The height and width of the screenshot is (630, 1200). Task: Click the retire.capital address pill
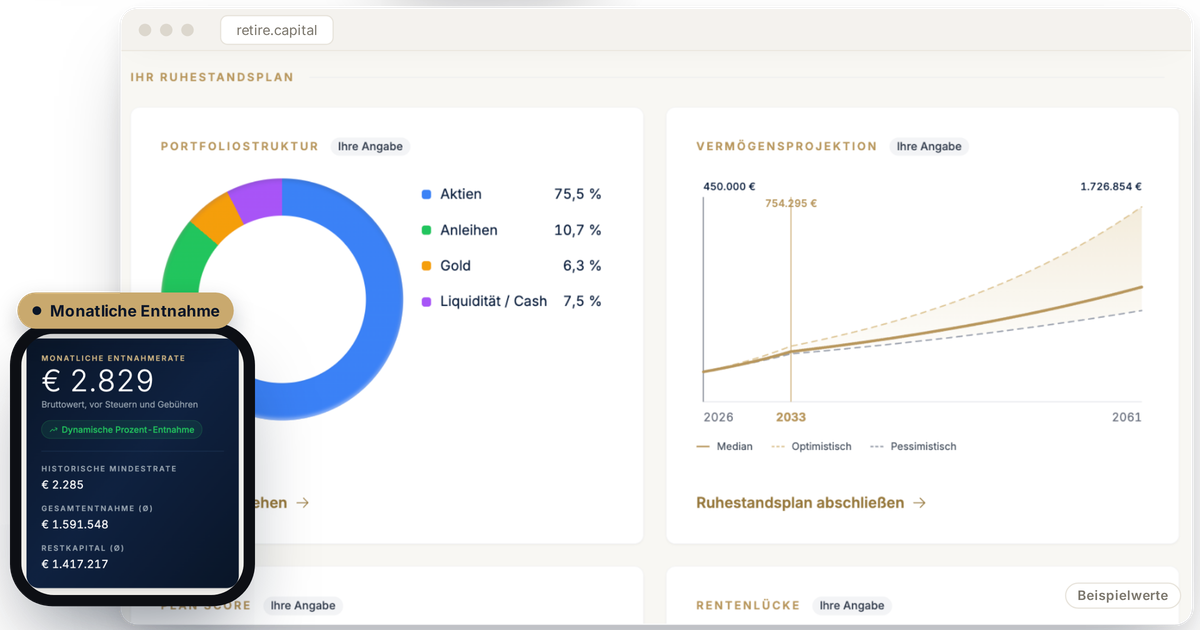[277, 30]
